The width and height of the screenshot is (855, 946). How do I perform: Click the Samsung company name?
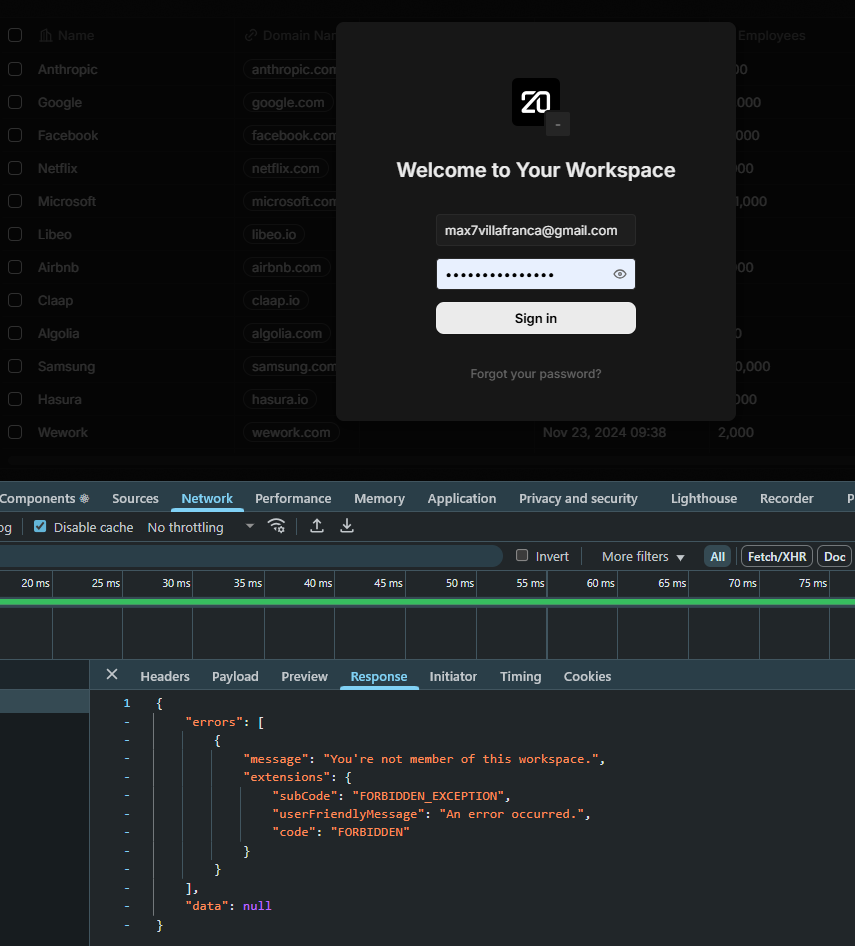tap(66, 366)
